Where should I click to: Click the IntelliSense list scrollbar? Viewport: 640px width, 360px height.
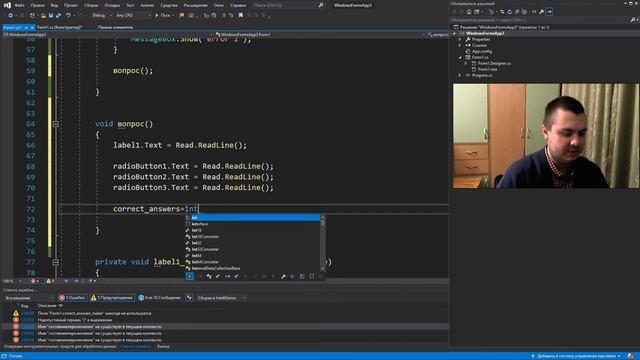[323, 243]
